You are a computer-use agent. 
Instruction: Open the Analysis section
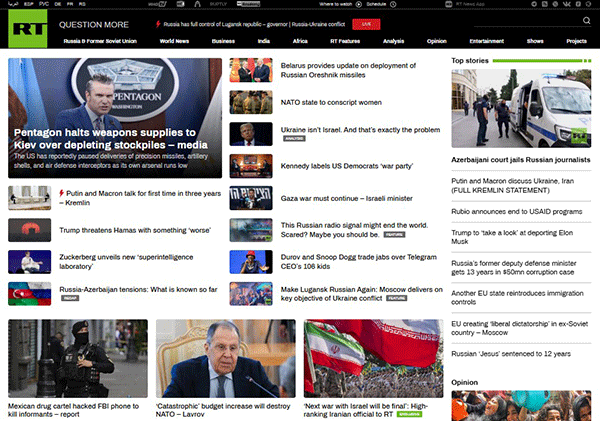coord(393,41)
